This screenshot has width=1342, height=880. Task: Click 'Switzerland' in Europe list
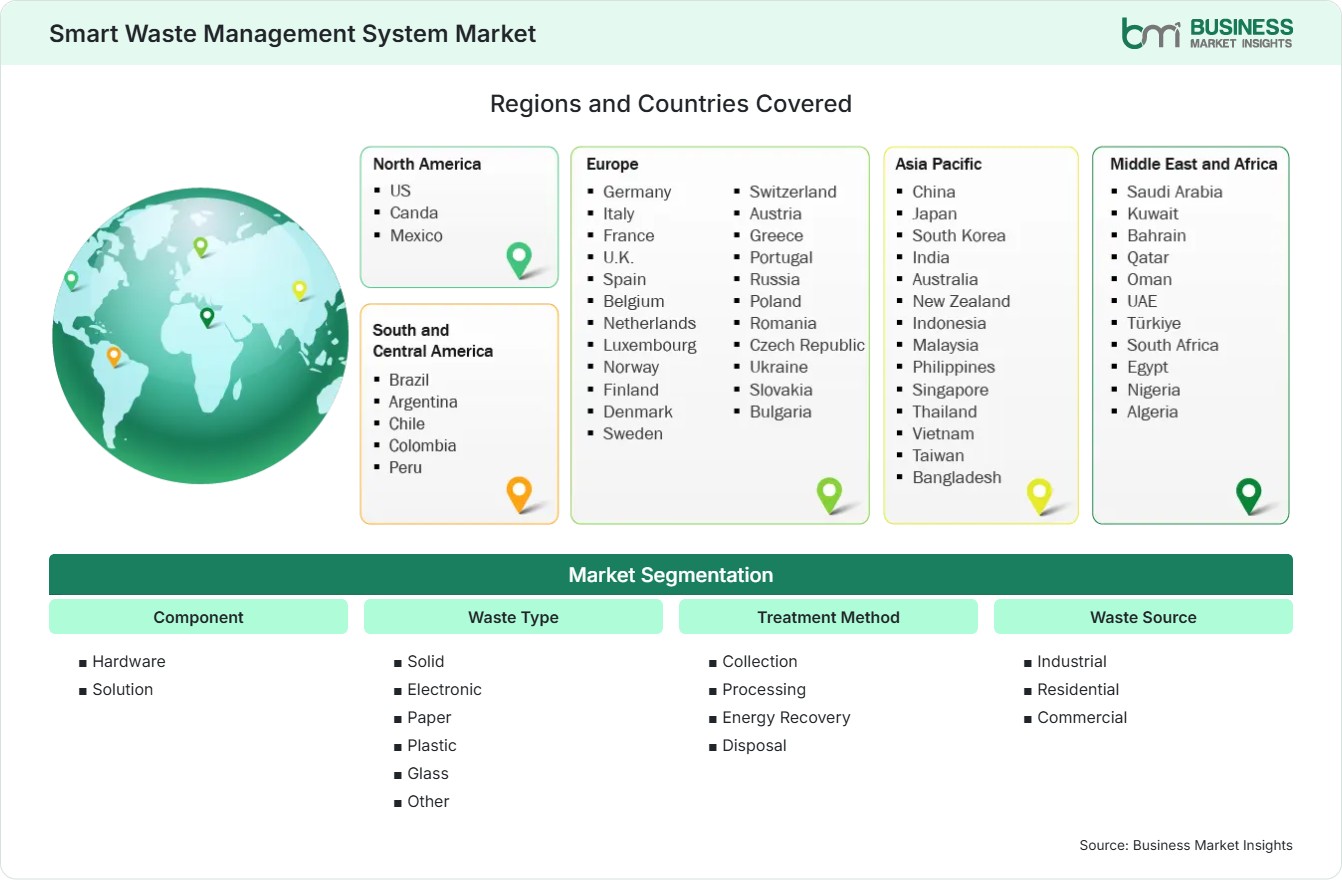tap(793, 192)
